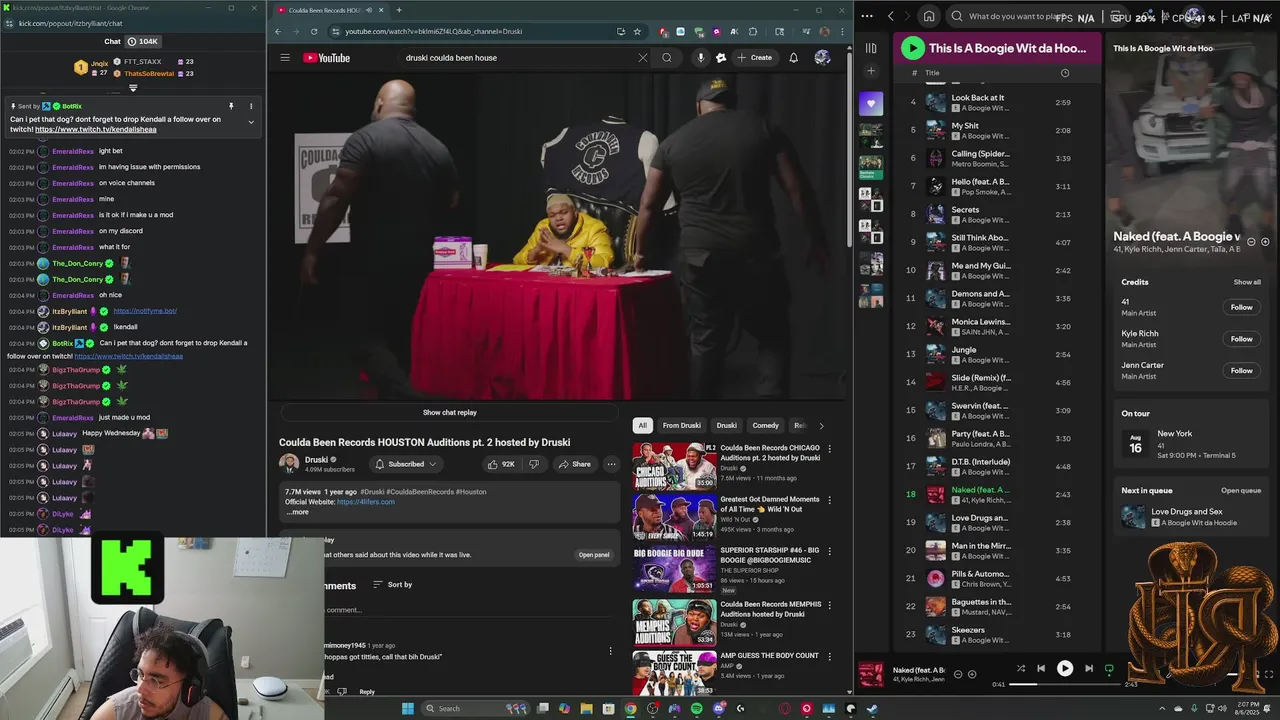Select the Druski filter chip

pyautogui.click(x=726, y=425)
